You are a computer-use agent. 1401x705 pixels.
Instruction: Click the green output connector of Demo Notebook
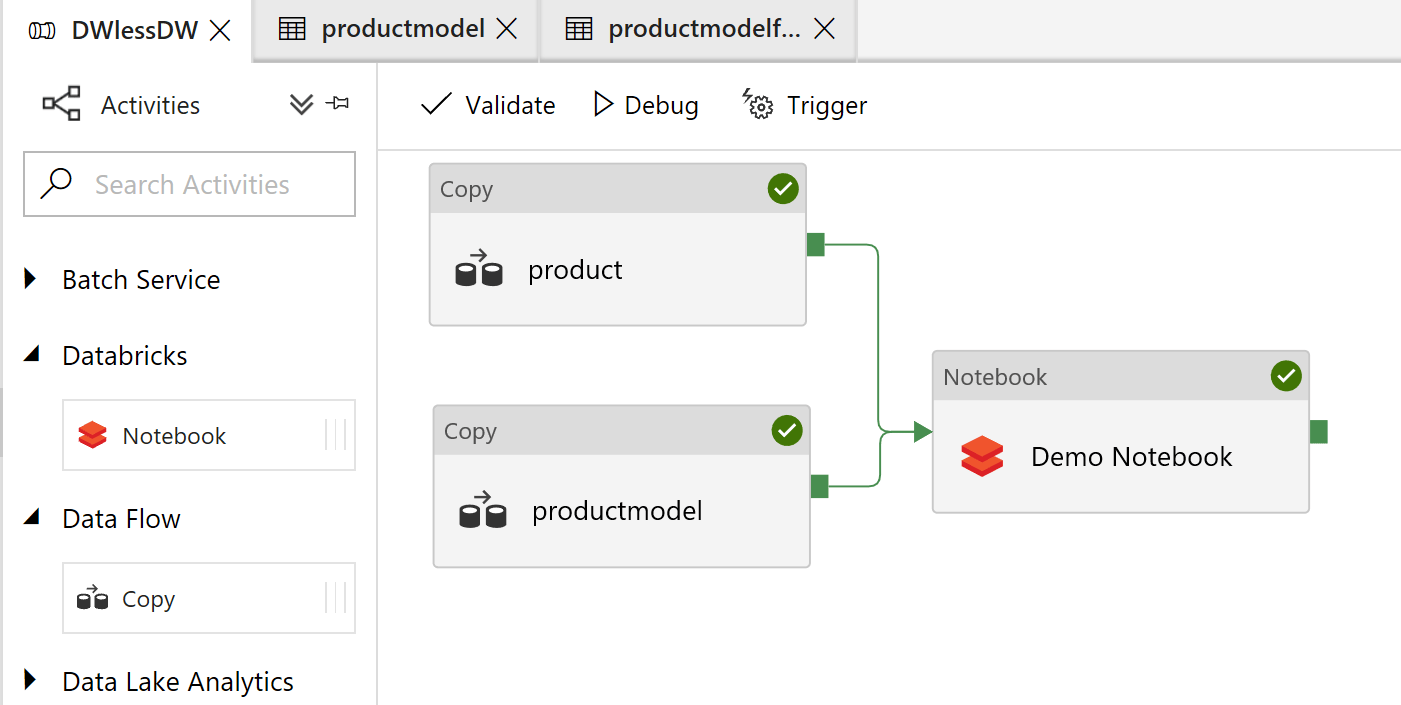click(1319, 432)
